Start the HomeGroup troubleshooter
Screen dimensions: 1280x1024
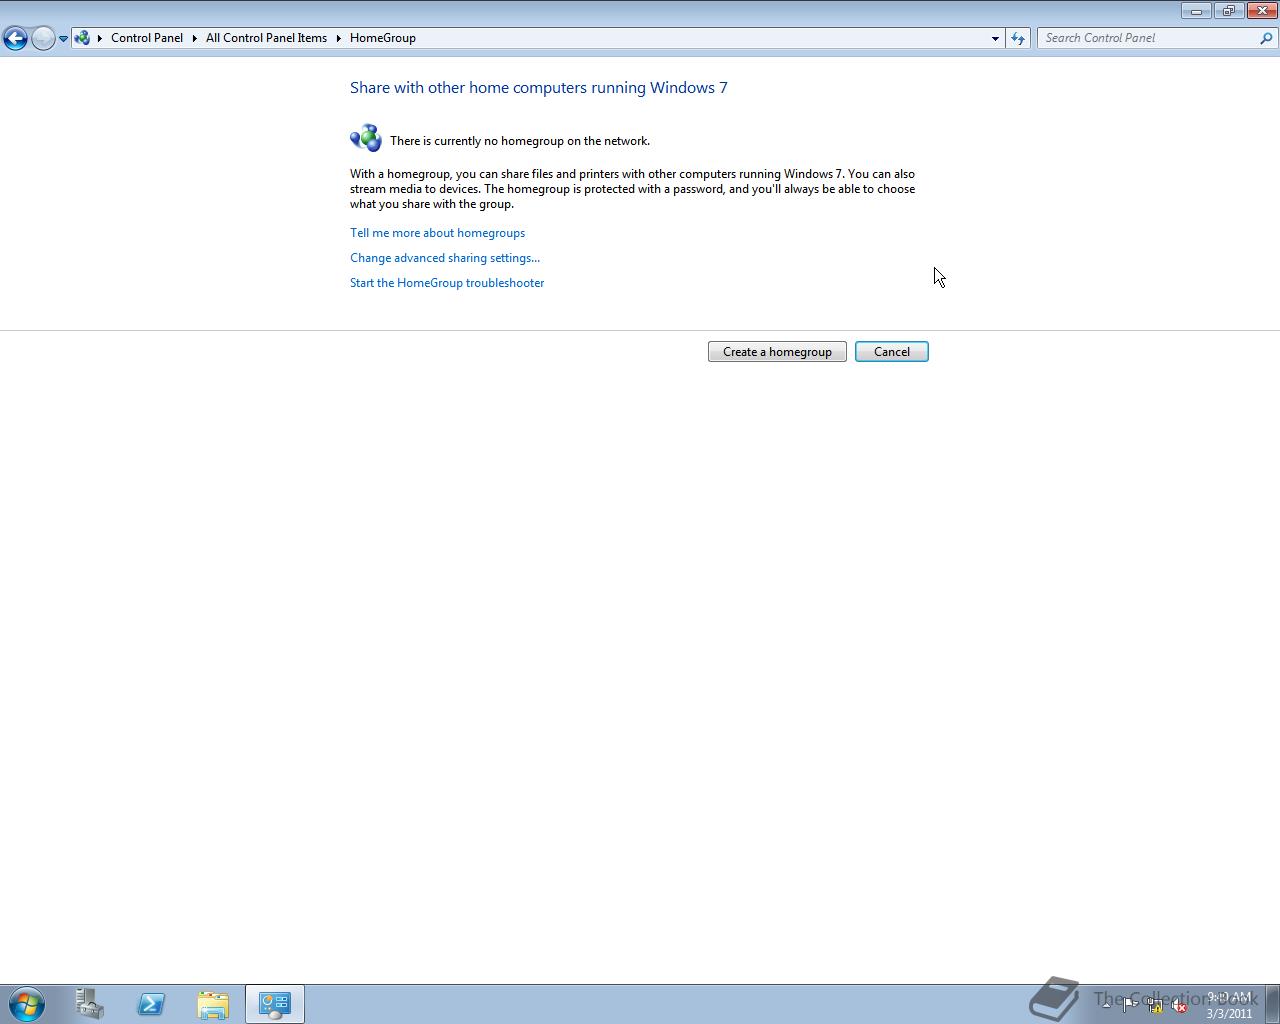(447, 283)
